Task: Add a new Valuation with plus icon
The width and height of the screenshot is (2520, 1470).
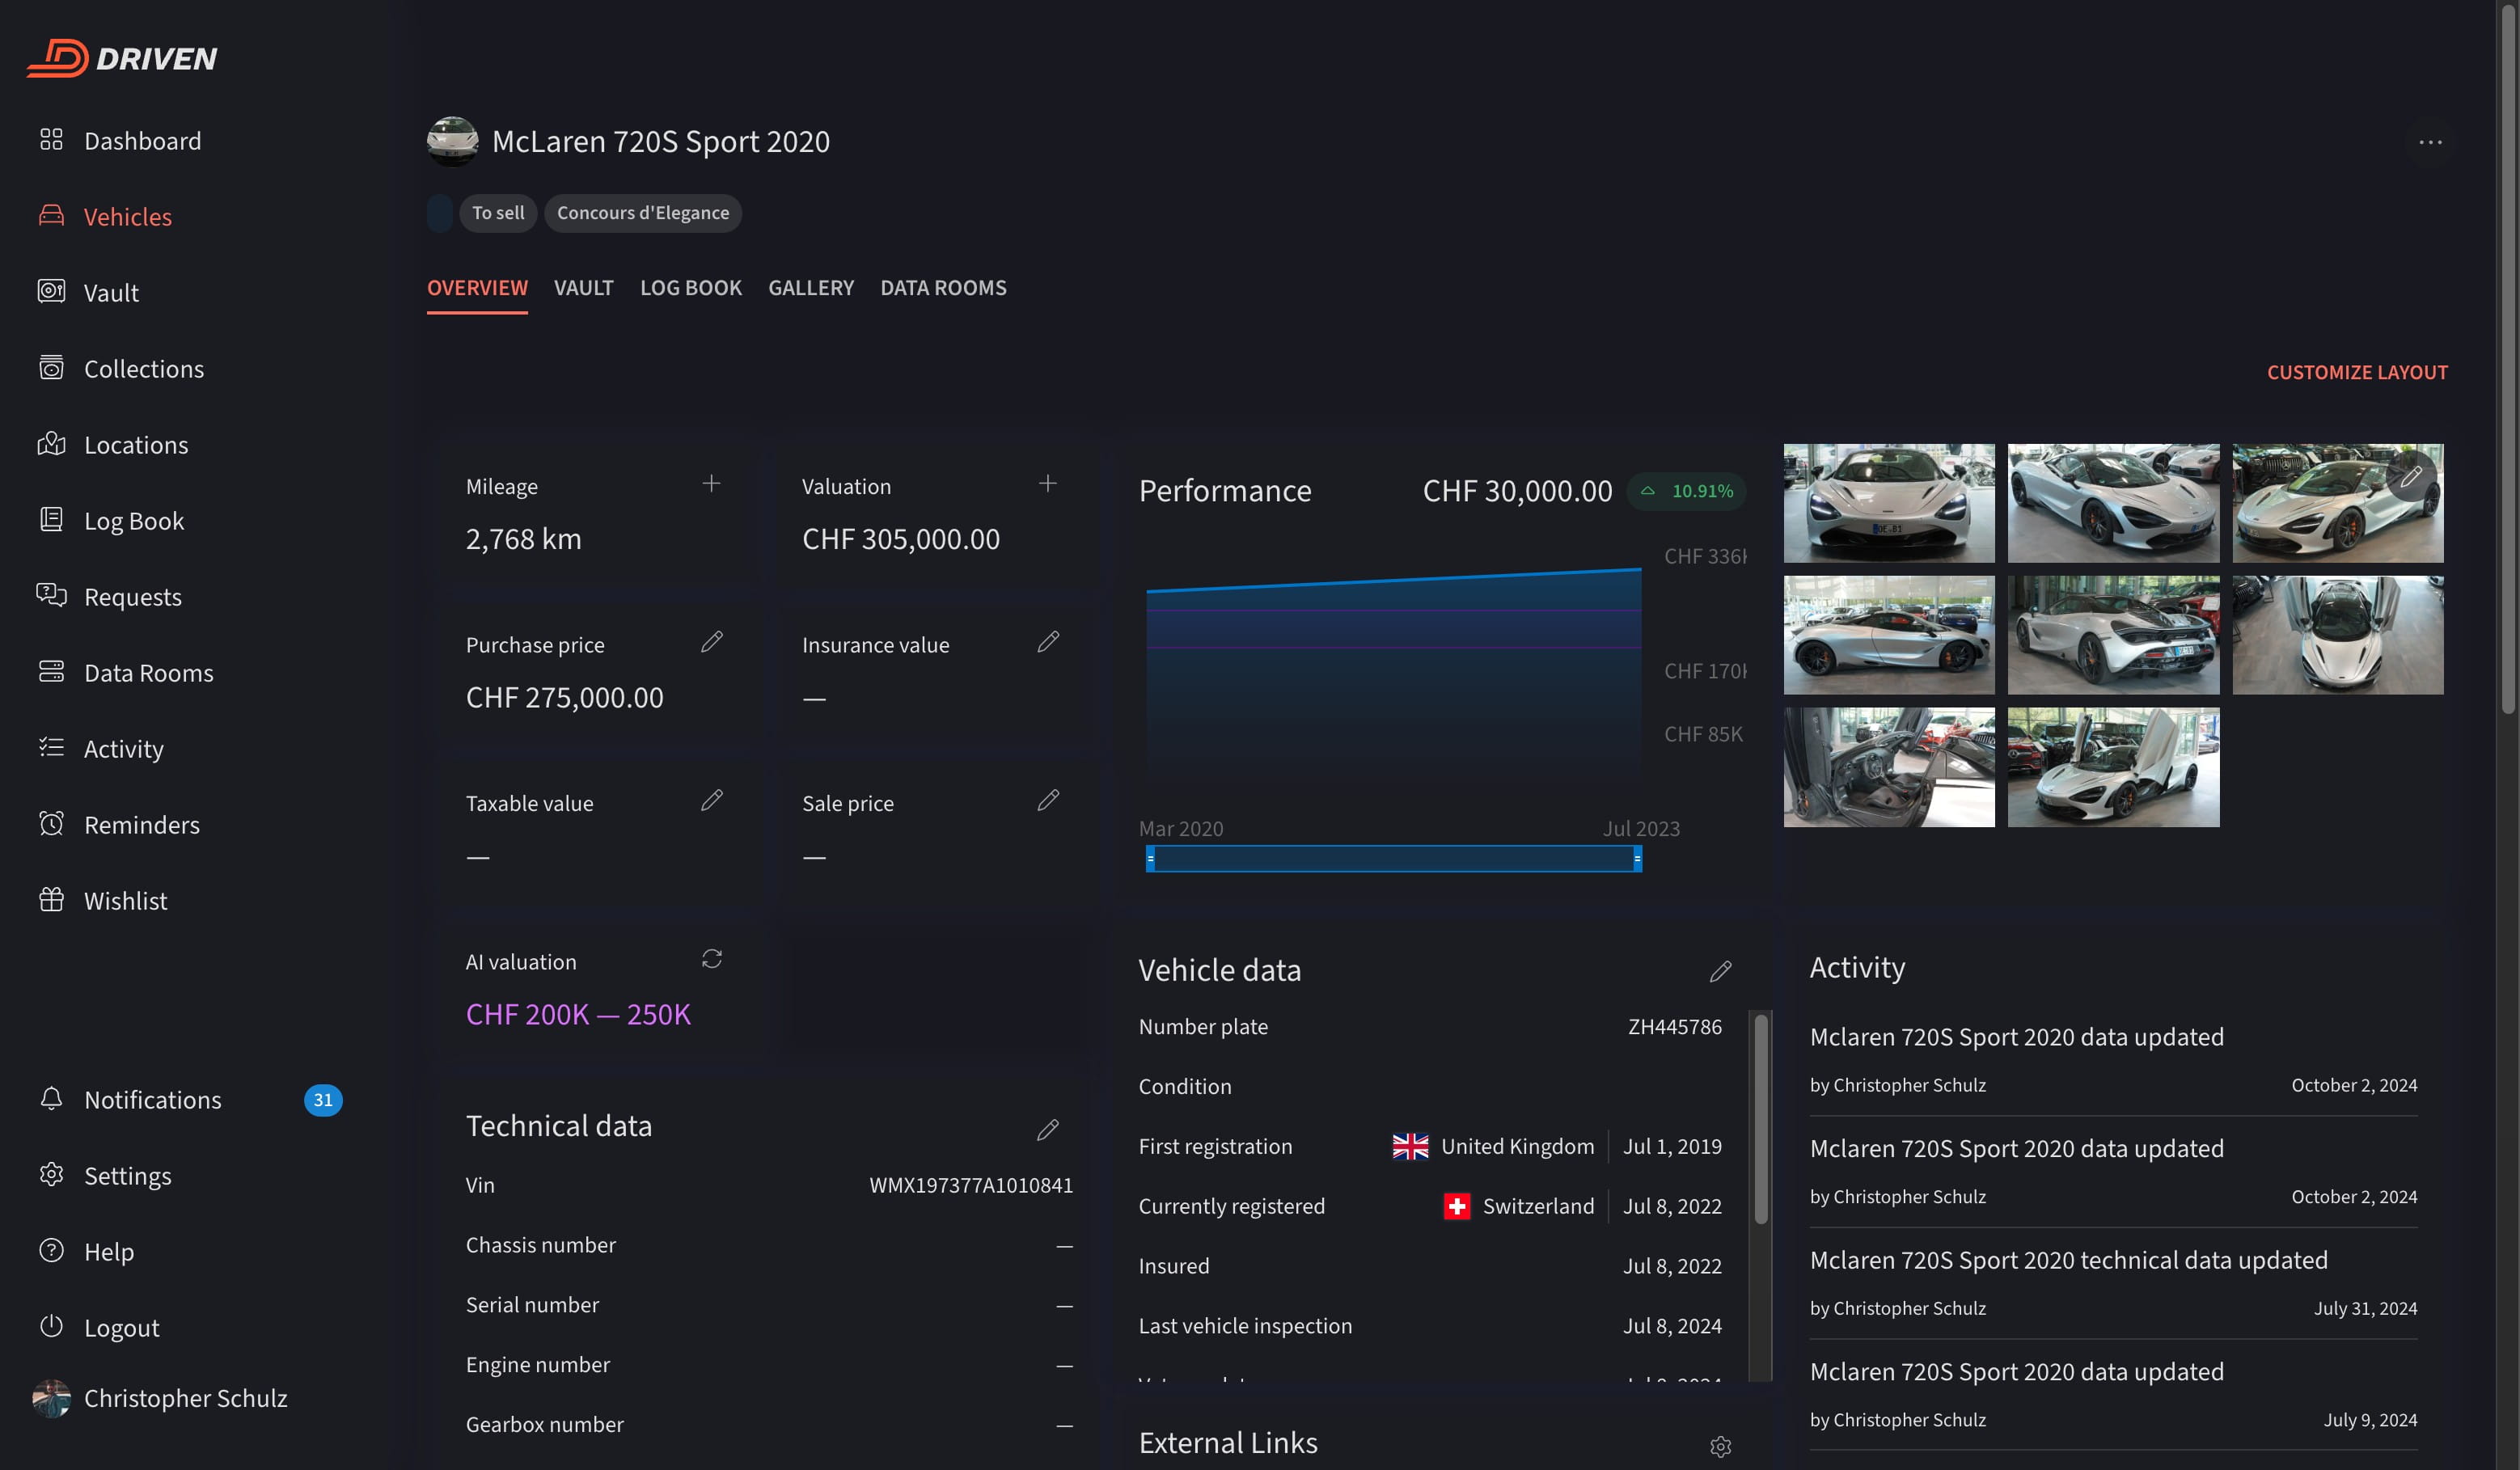Action: (x=1047, y=484)
